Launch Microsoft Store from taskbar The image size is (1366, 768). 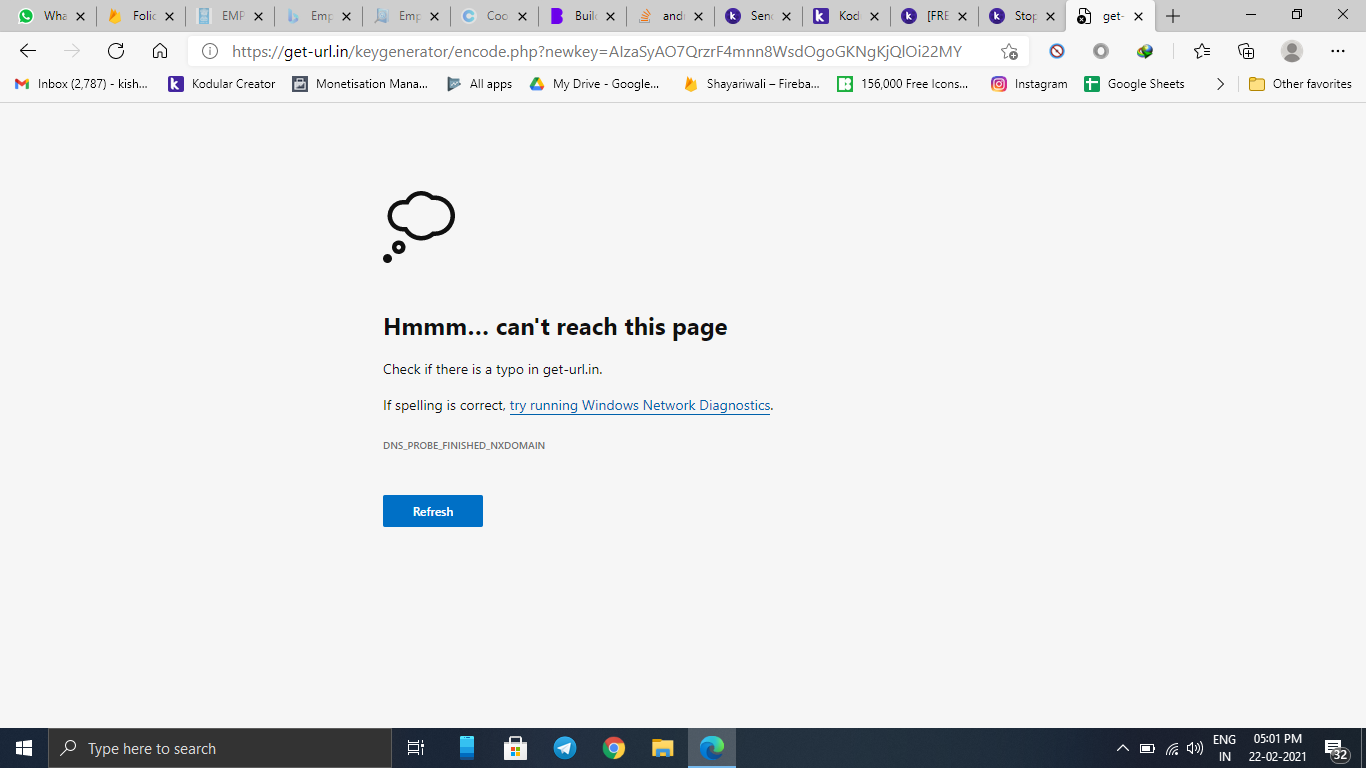coord(516,748)
